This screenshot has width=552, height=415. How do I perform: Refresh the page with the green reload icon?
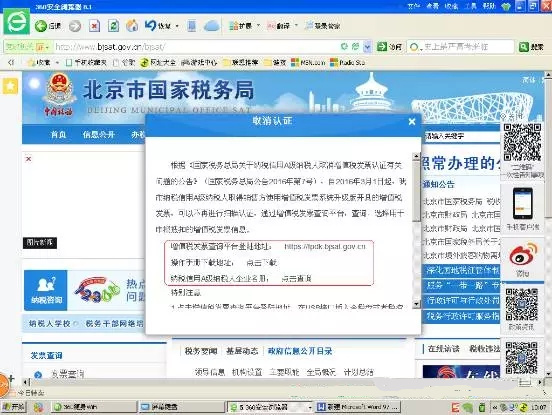tap(113, 26)
